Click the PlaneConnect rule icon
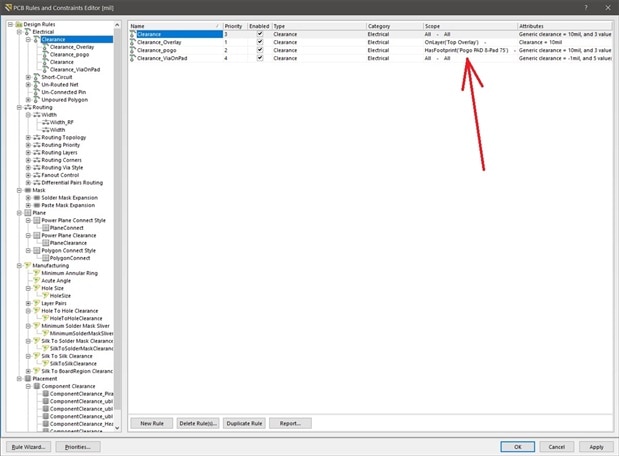This screenshot has width=619, height=456. click(46, 228)
